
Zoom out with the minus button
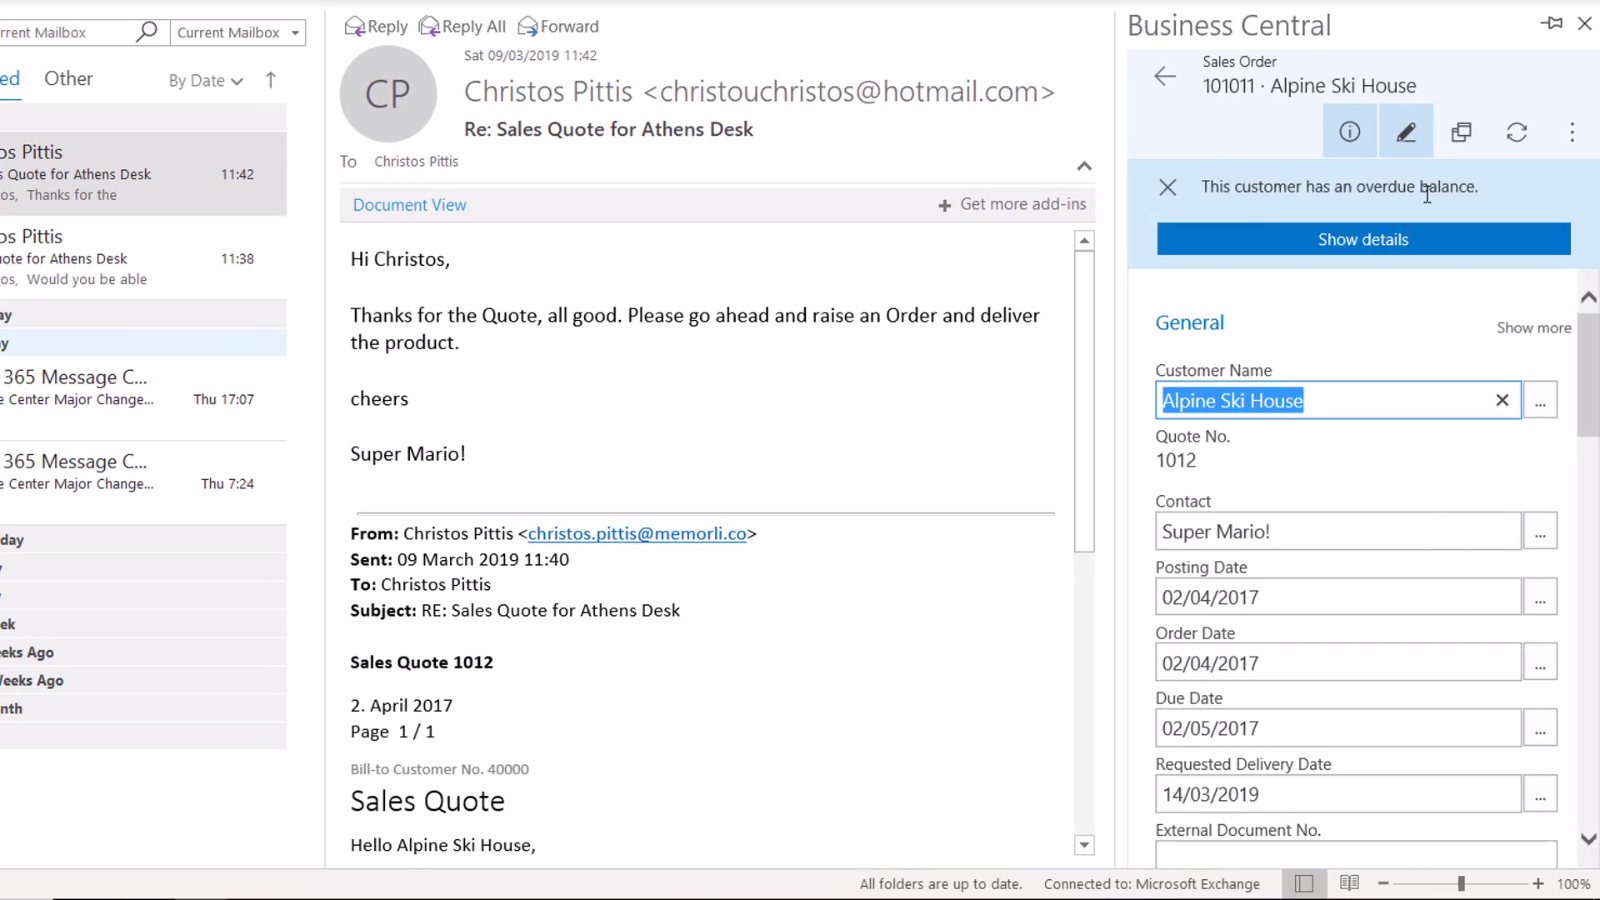coord(1383,883)
